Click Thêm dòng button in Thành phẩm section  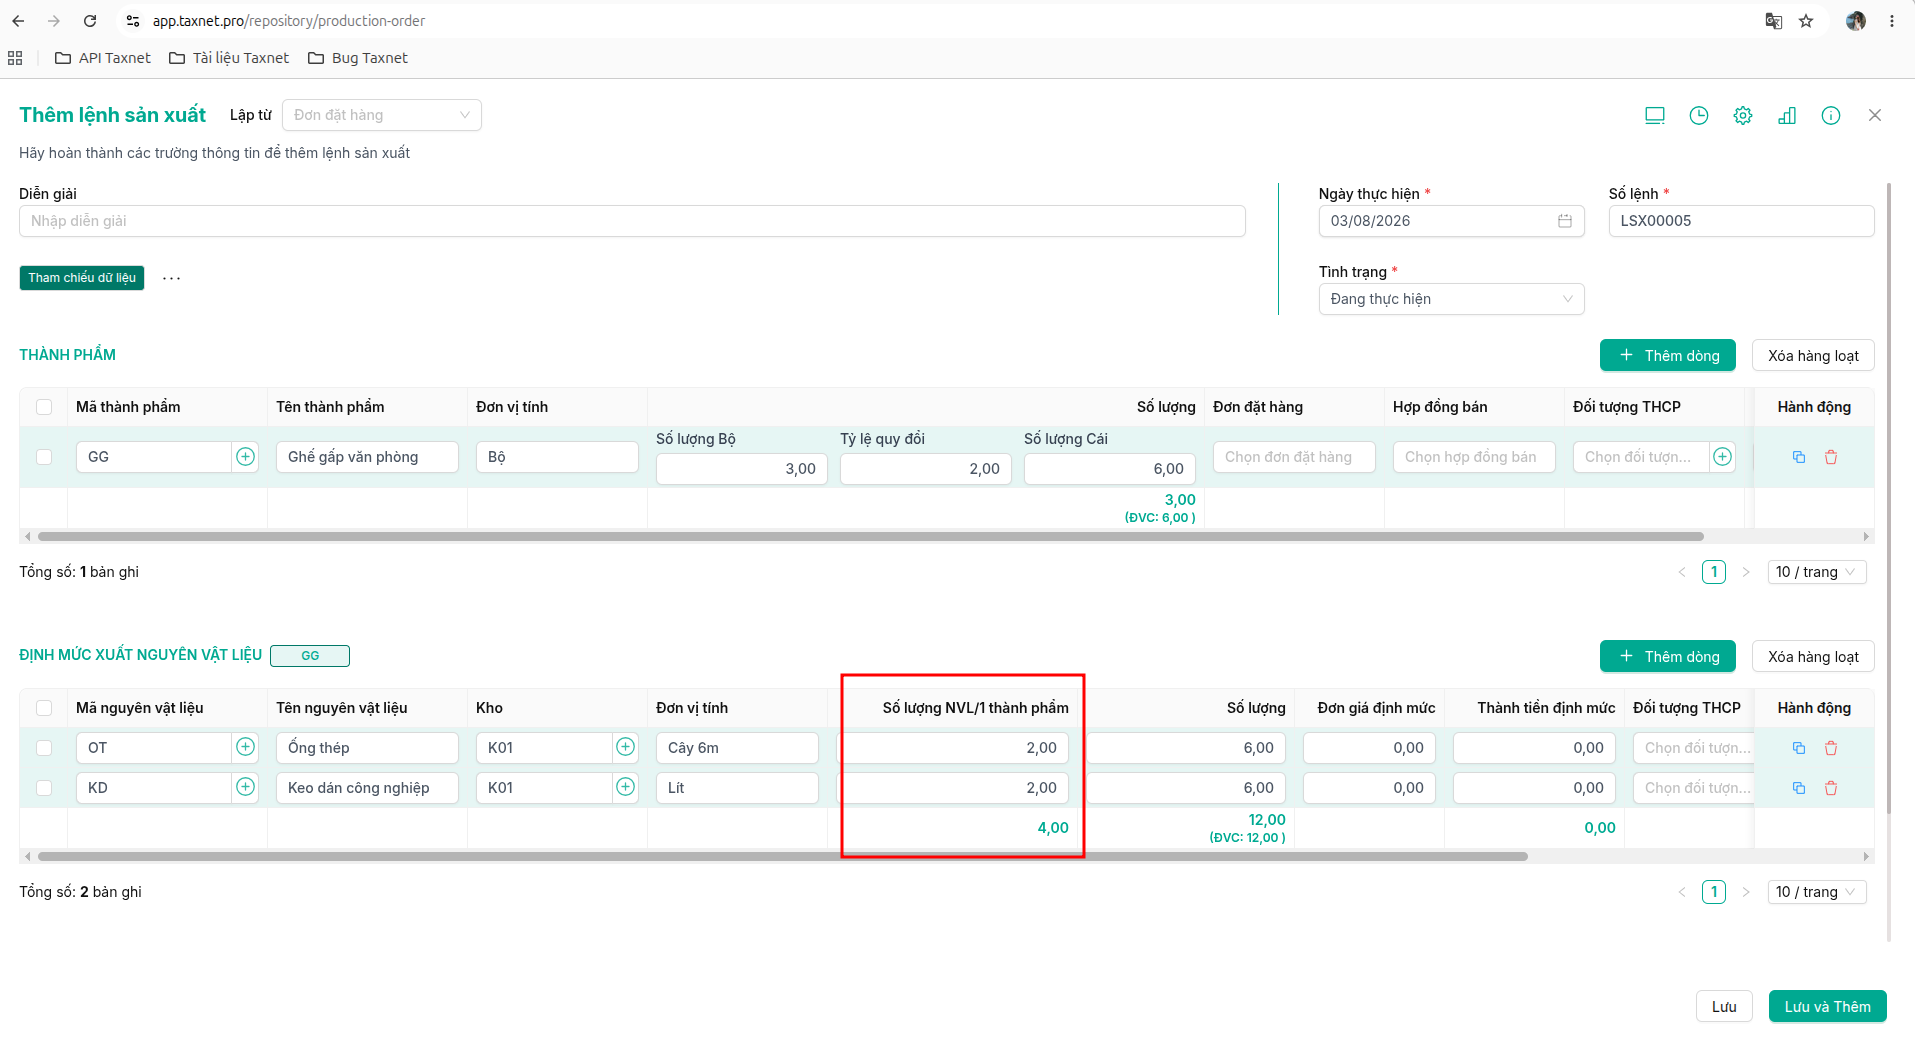click(x=1667, y=356)
